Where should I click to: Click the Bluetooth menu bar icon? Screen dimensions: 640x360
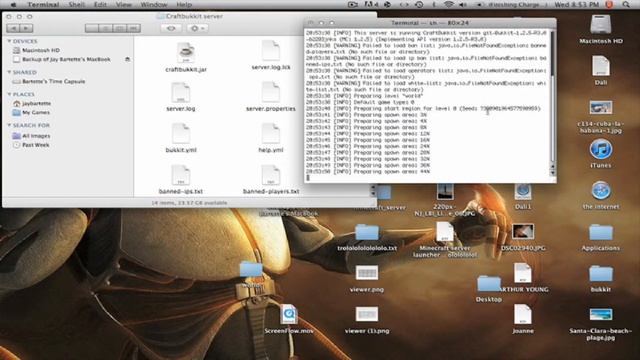(x=434, y=4)
